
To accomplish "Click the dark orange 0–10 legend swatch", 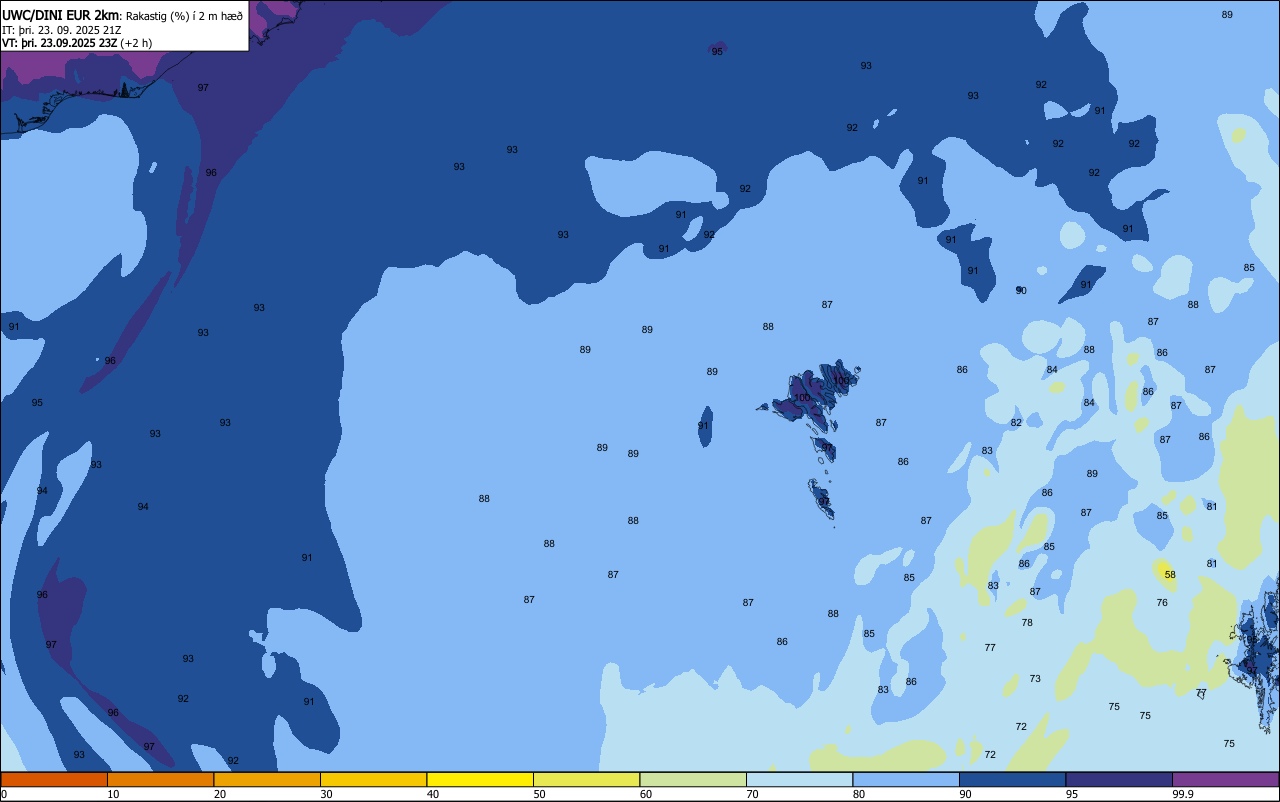I will 54,779.
